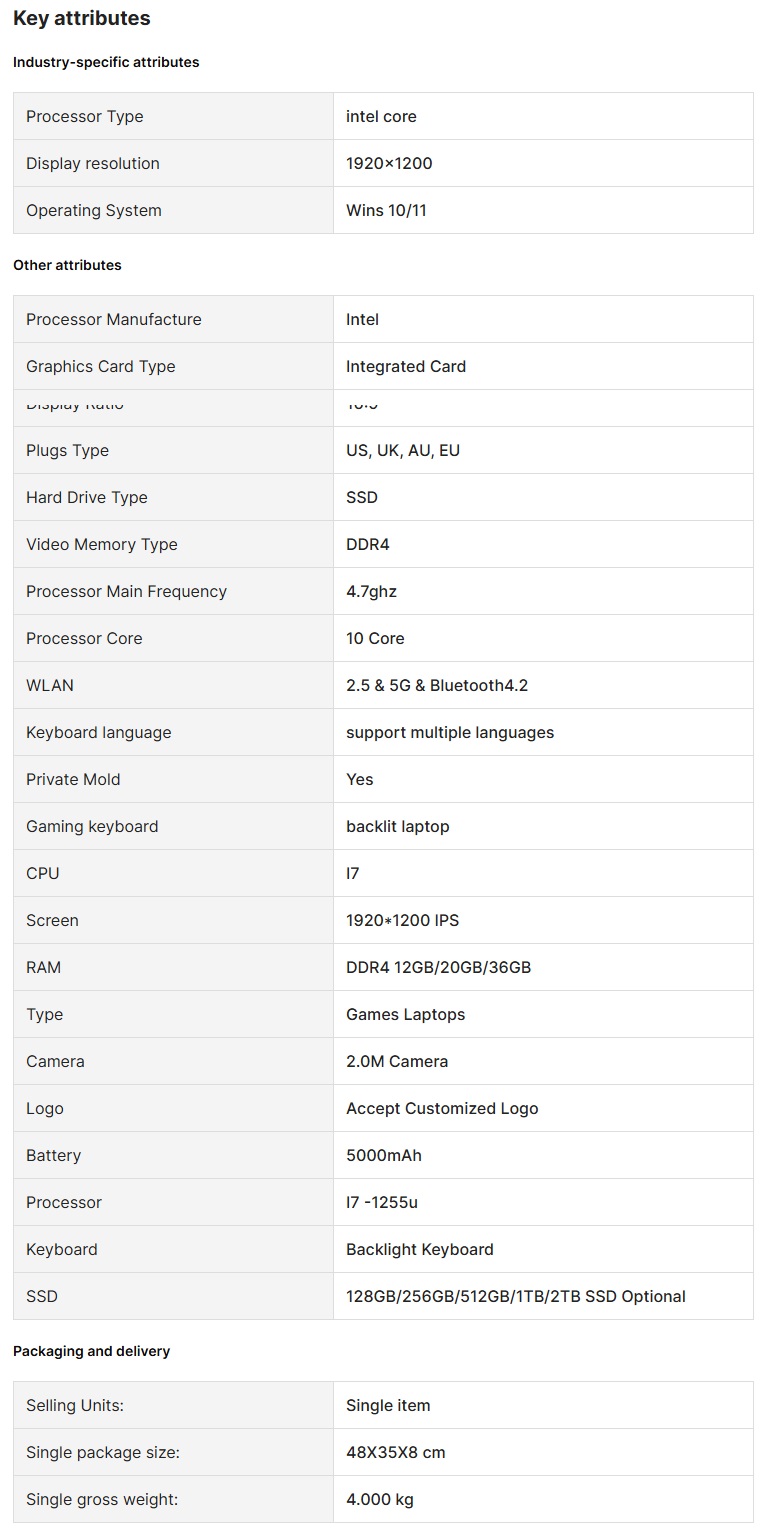The image size is (764, 1533).
Task: Select the Graphics Card Type label
Action: click(x=100, y=366)
